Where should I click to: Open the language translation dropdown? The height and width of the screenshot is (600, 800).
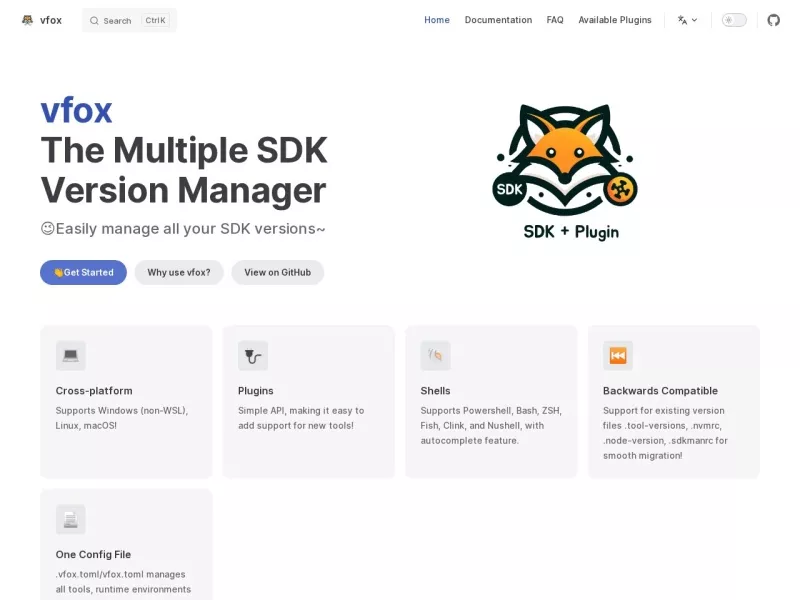coord(687,20)
